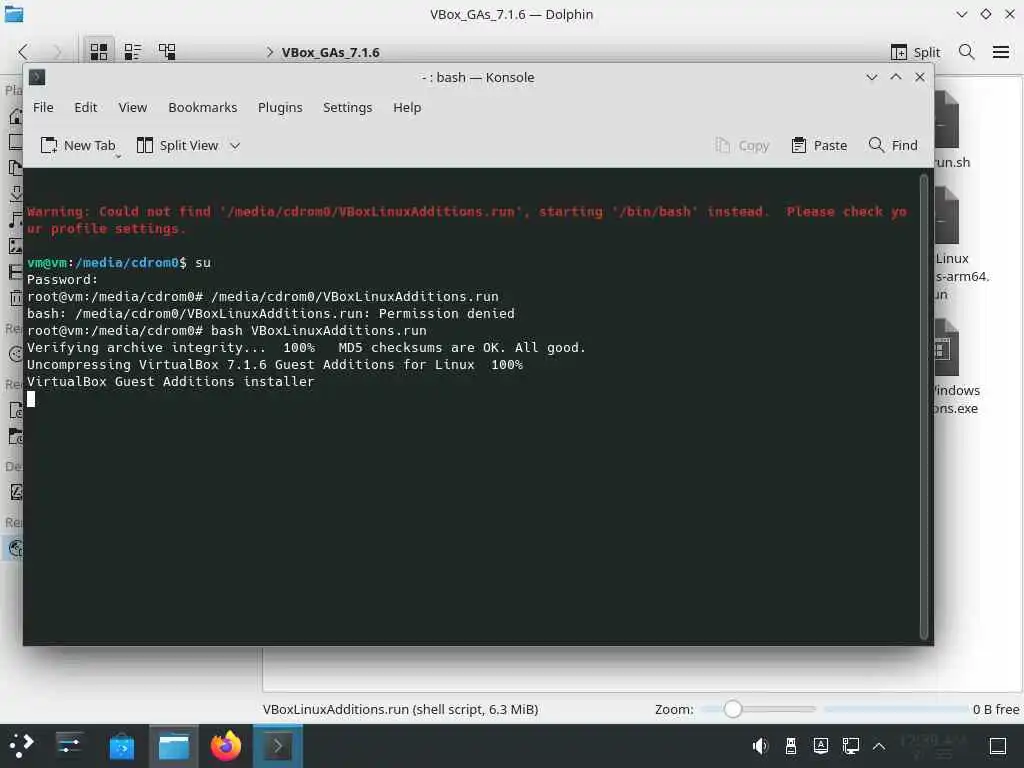Click the Konsole vertical scrollbar
The image size is (1024, 768).
[923, 406]
